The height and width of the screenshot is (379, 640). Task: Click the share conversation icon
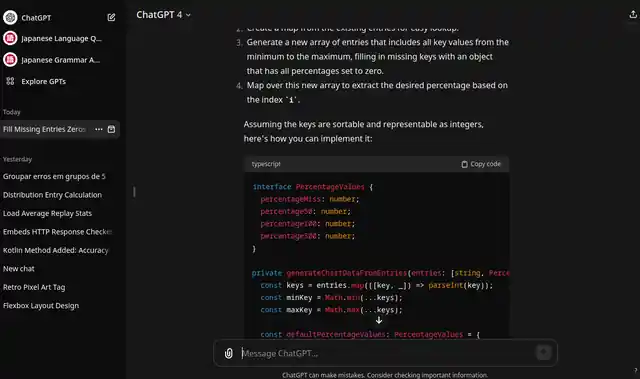point(633,15)
